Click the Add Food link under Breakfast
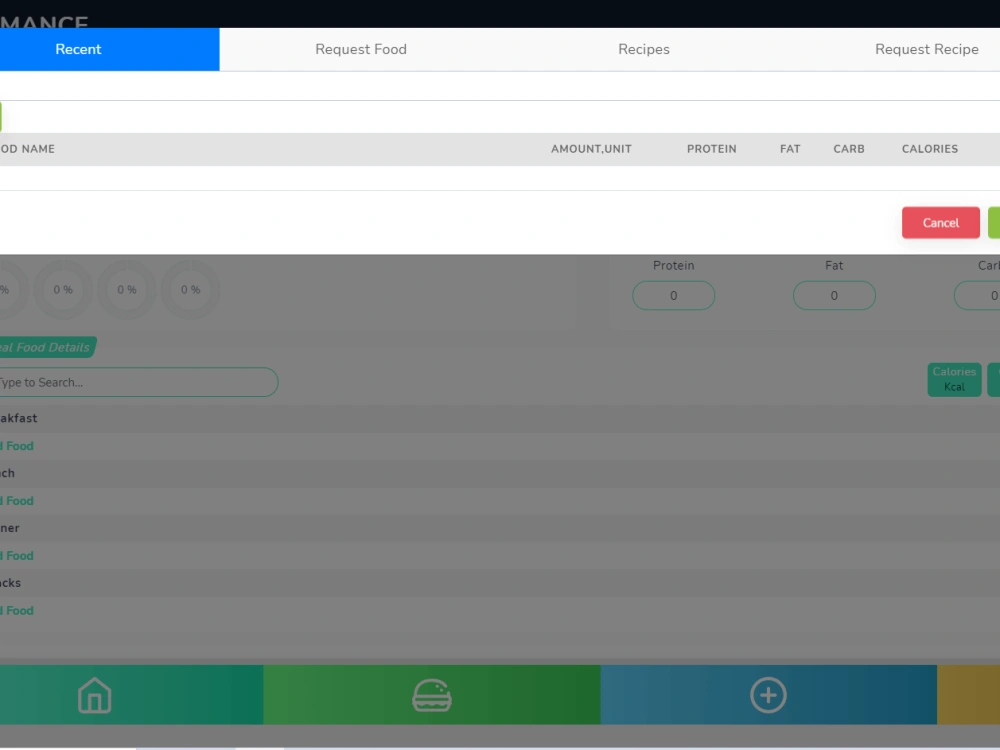 [17, 446]
